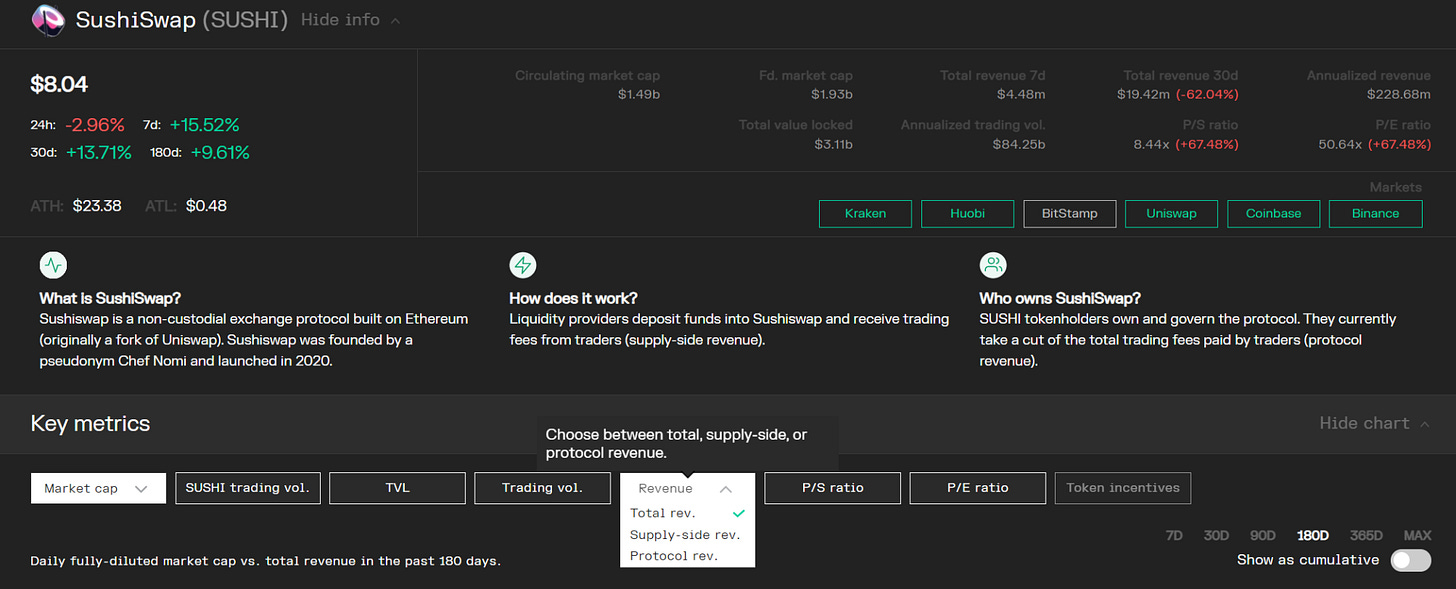Image resolution: width=1456 pixels, height=589 pixels.
Task: Click Fd. market cap value $1.93b
Action: 831,95
